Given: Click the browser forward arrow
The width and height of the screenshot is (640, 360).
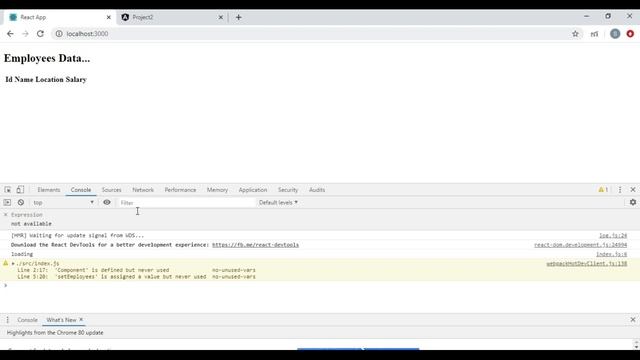Looking at the screenshot, I should 25,34.
